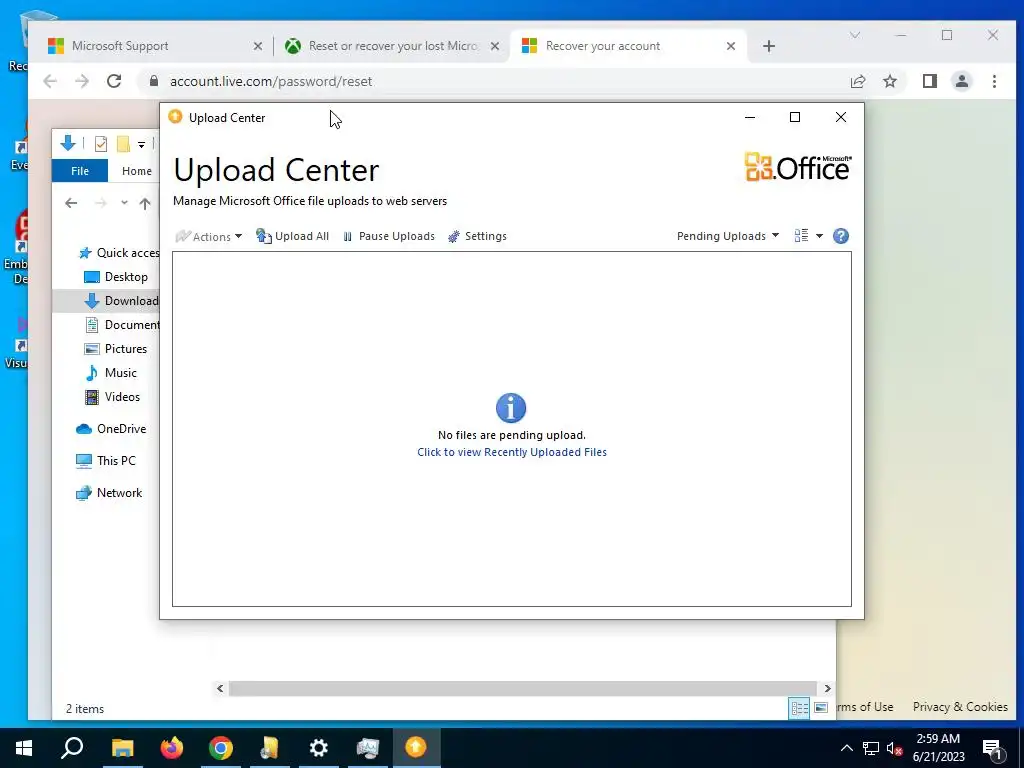Expand recent locations dropdown in File Explorer
Viewport: 1024px width, 768px height.
pyautogui.click(x=124, y=203)
